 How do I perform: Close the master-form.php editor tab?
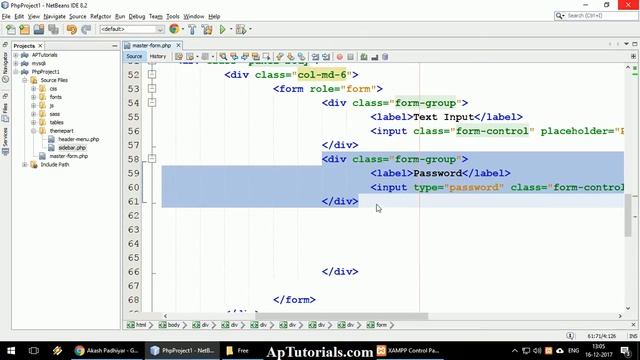coord(178,45)
